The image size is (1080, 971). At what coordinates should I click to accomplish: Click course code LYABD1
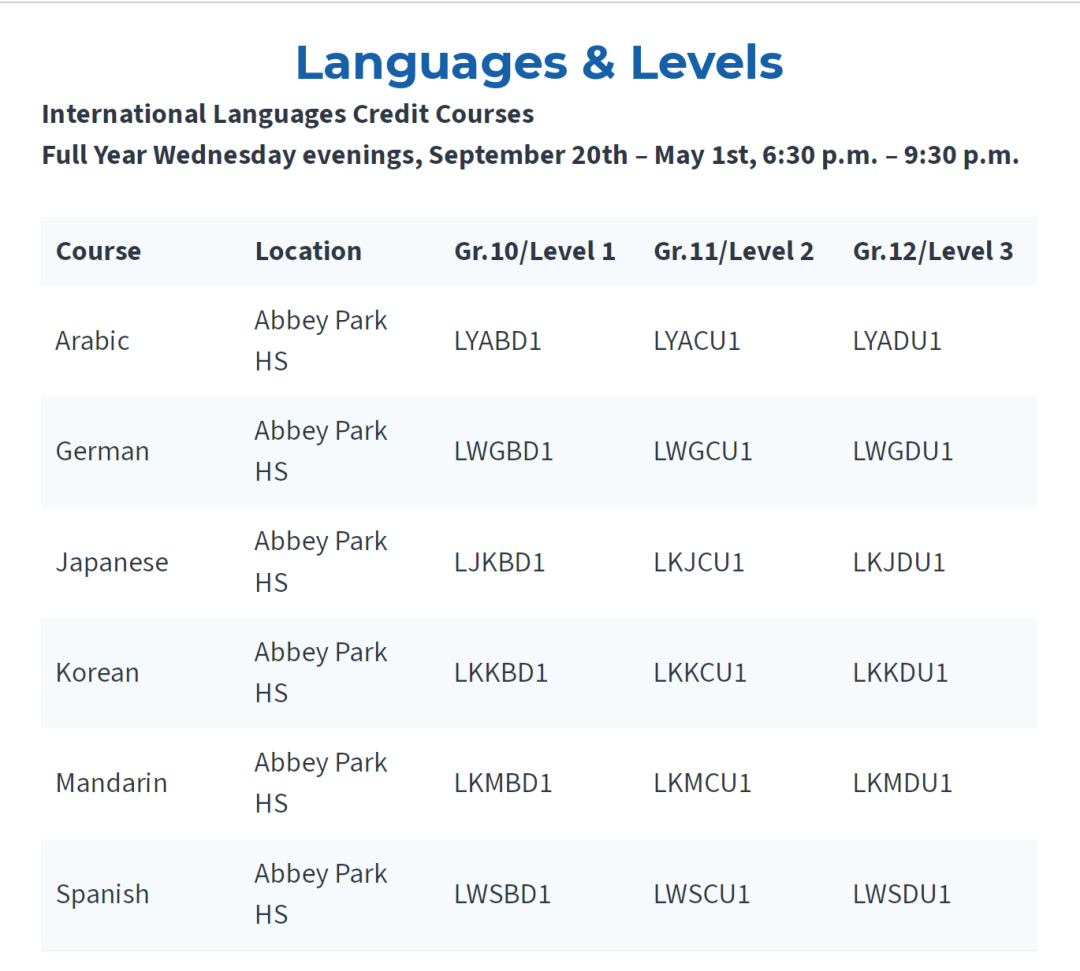[497, 341]
